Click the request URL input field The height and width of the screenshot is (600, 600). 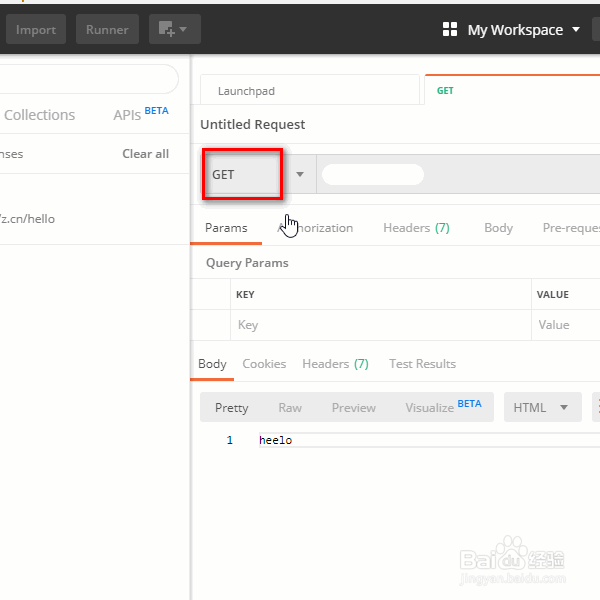458,174
